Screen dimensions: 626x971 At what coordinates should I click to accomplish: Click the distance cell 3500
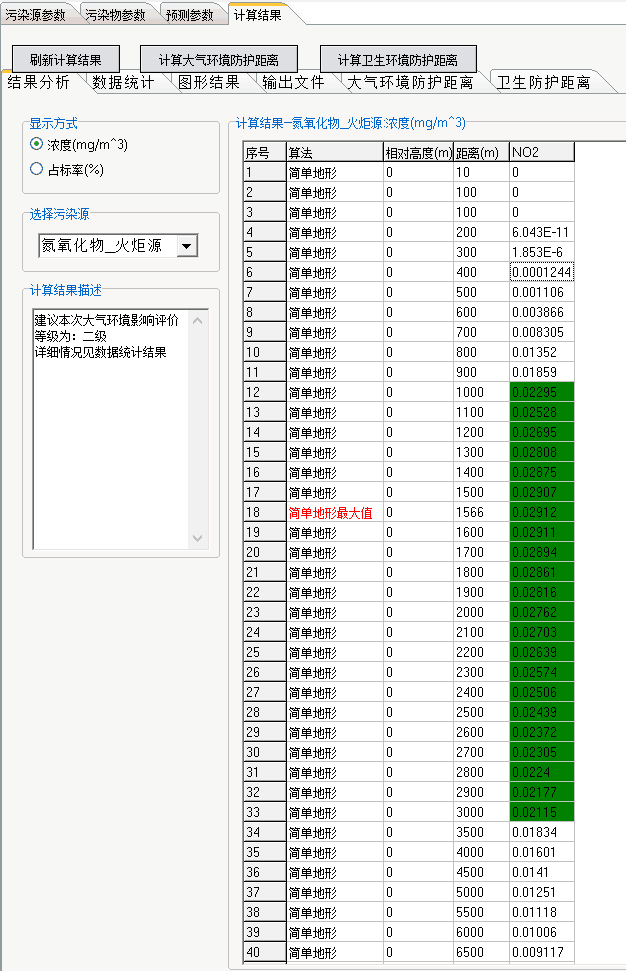coord(482,832)
